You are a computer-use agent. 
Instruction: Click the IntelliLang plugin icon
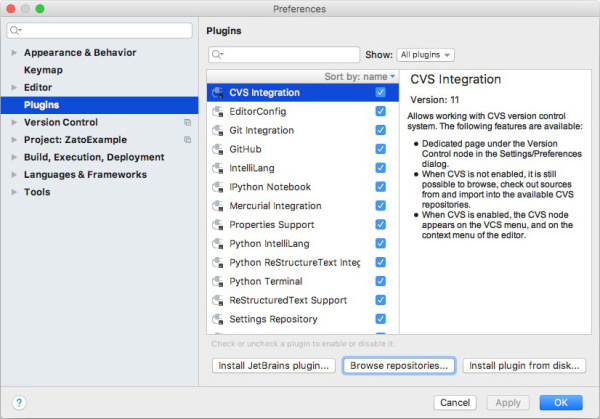tap(218, 168)
